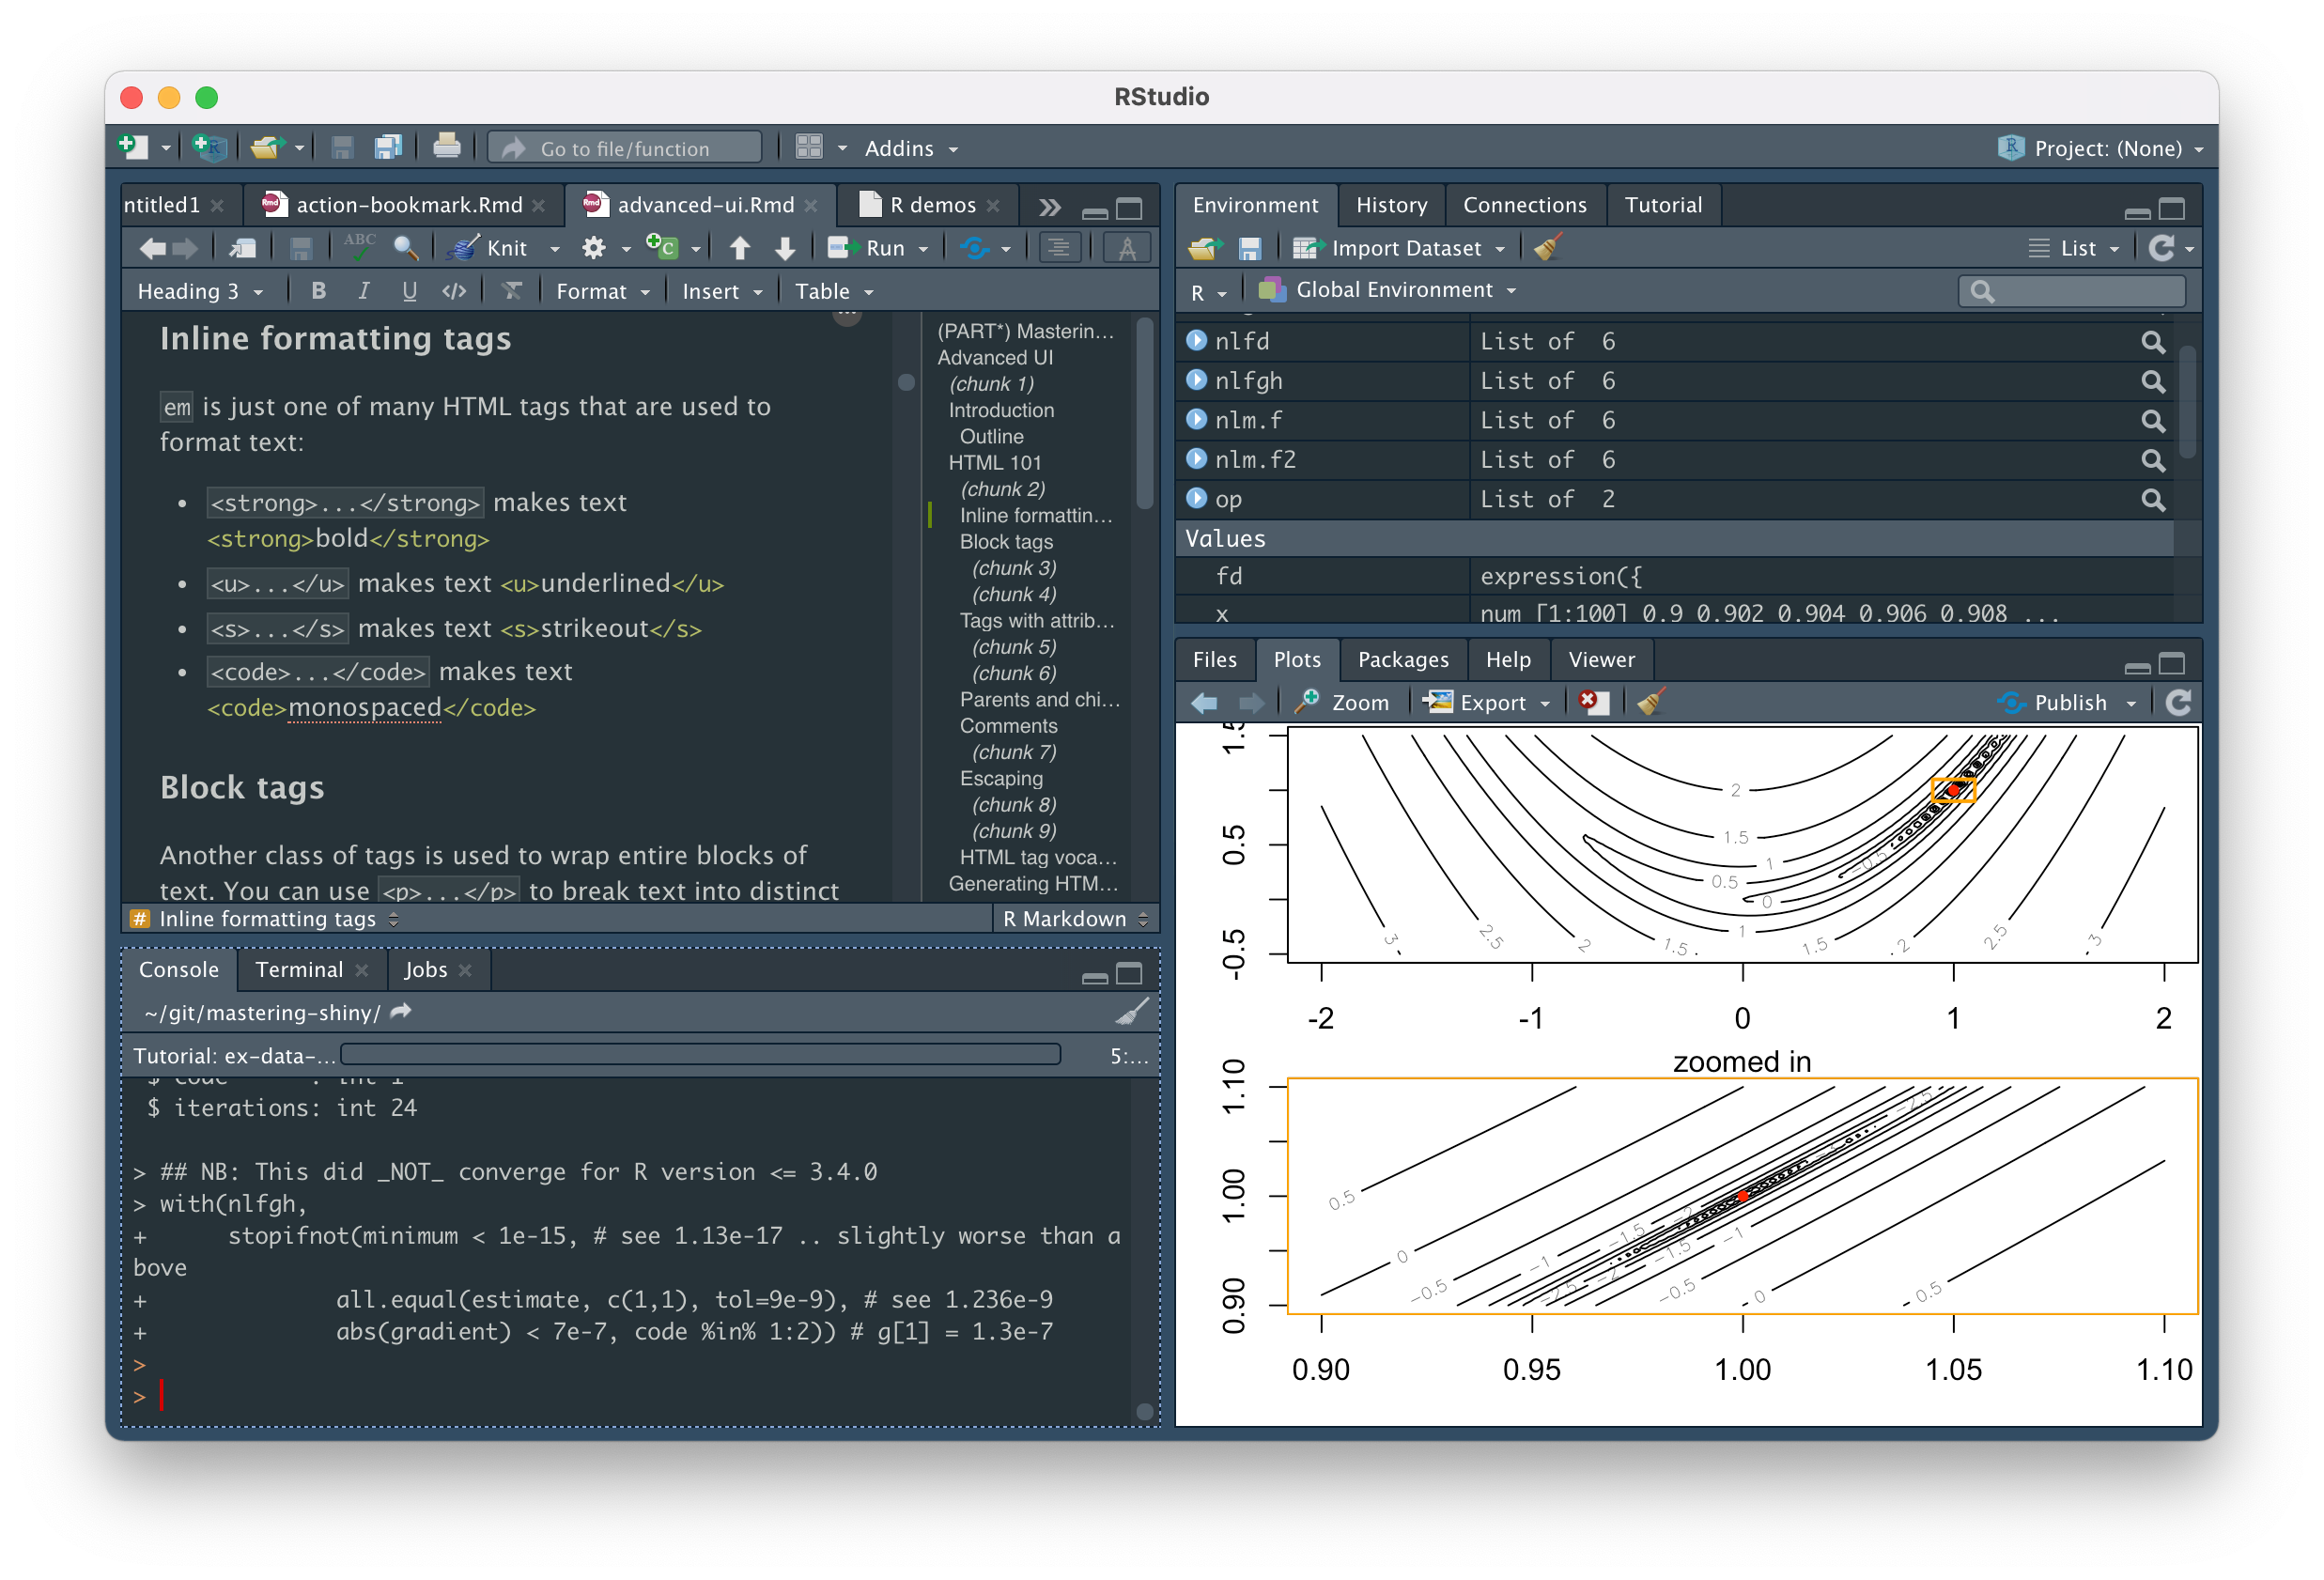This screenshot has width=2324, height=1580.
Task: Click the Tutorial progress bar in the console
Action: click(700, 1054)
